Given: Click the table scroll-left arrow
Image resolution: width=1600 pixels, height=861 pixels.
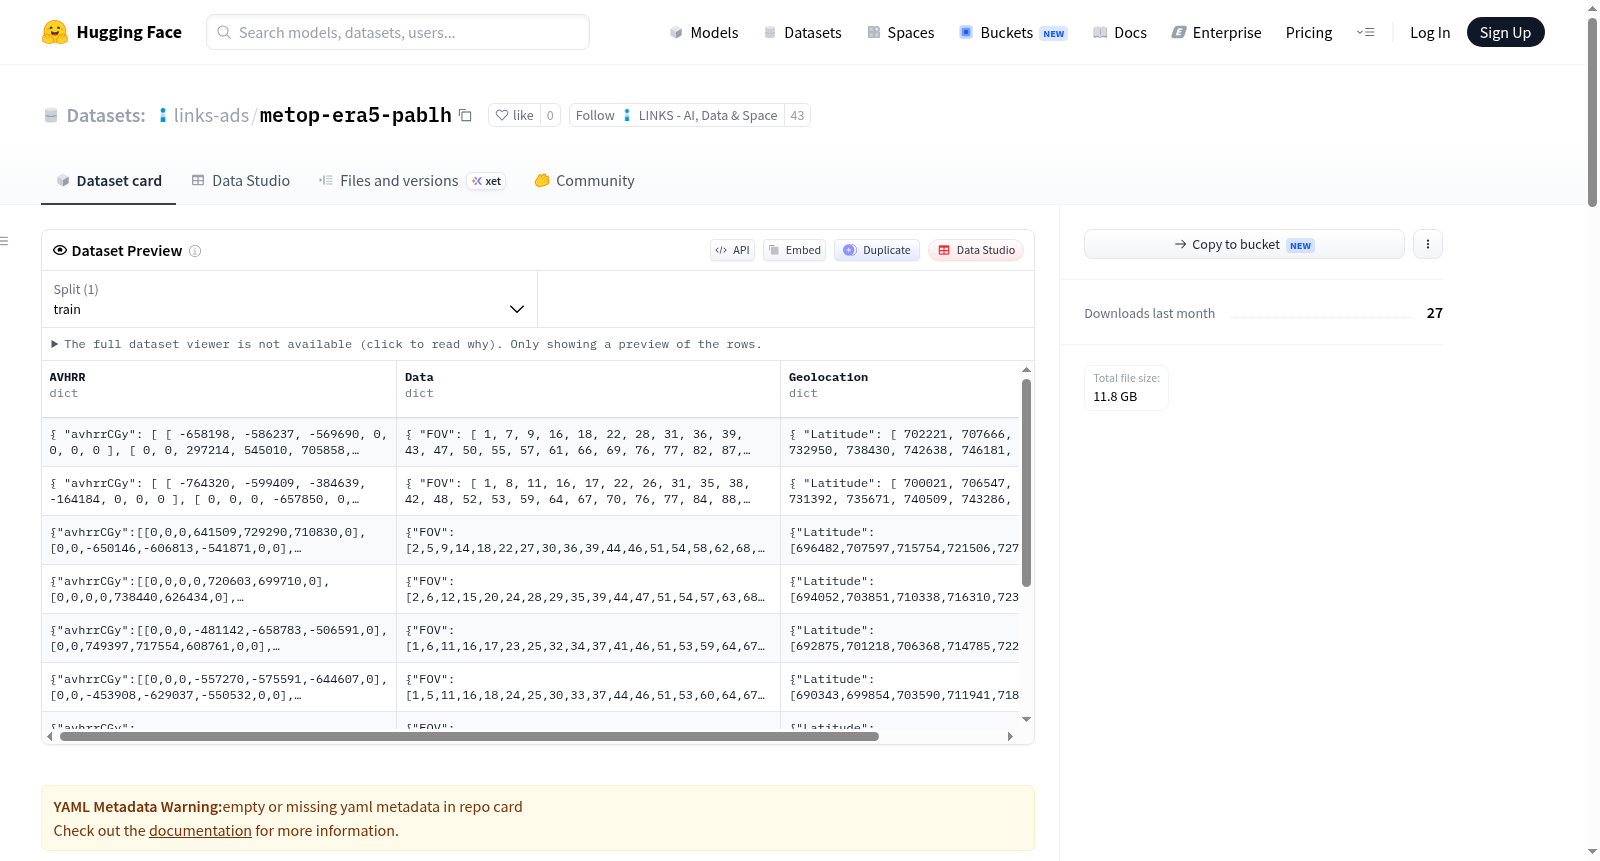Looking at the screenshot, I should click(50, 736).
